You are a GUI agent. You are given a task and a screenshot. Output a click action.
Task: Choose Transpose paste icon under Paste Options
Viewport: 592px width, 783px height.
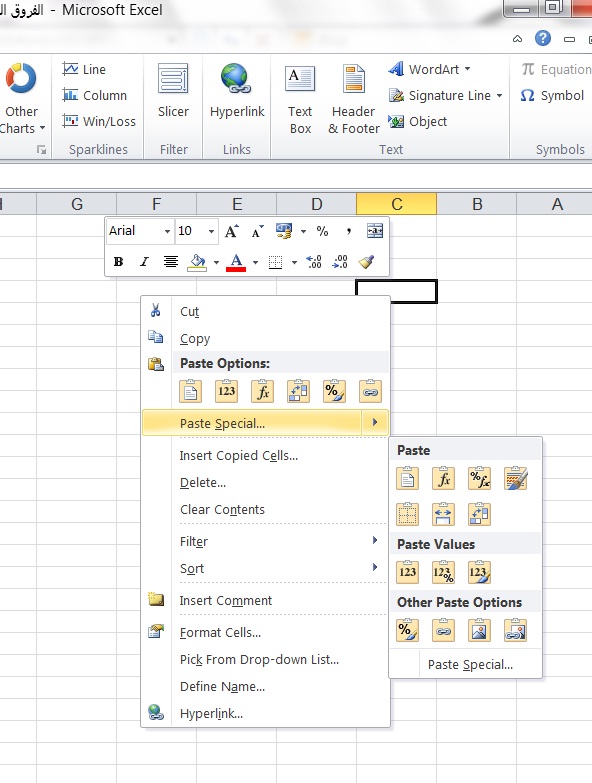(x=298, y=391)
